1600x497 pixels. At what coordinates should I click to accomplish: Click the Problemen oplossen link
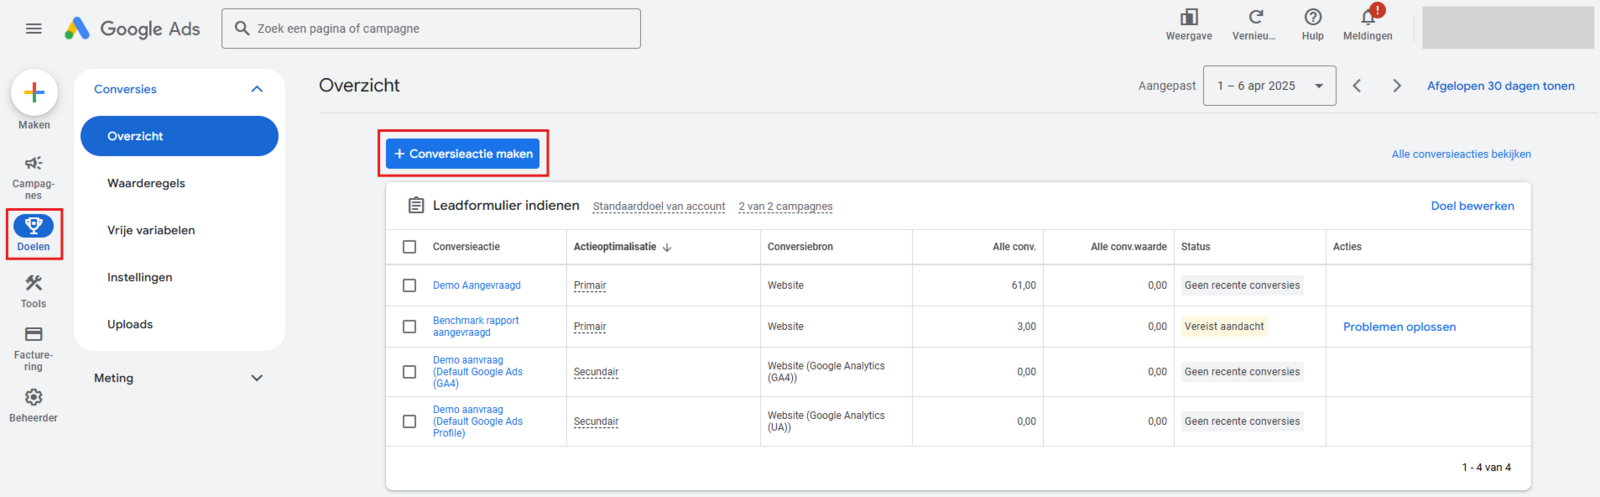[1399, 327]
